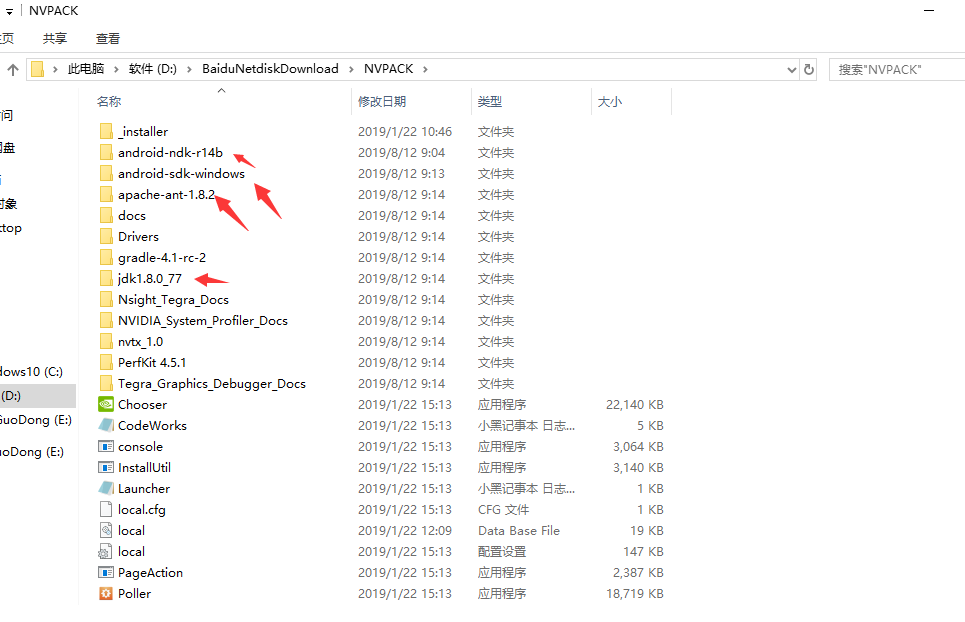
Task: Open quick access toolbar dropdown arrow
Action: pos(9,11)
